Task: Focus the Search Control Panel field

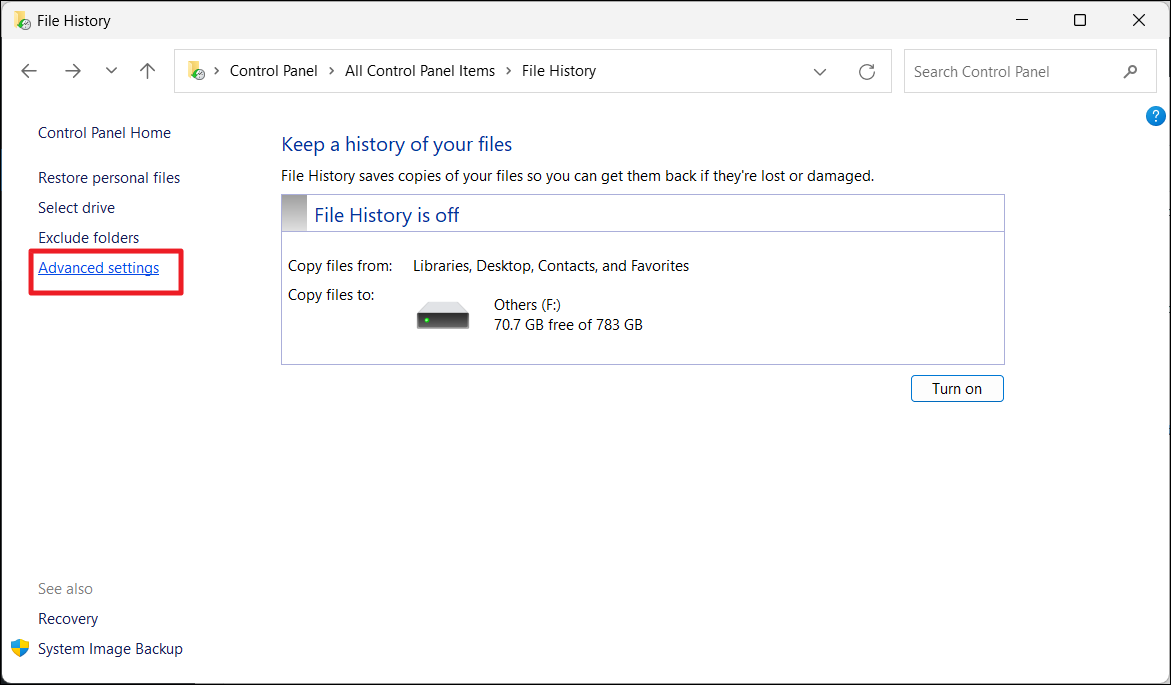Action: pyautogui.click(x=1010, y=71)
